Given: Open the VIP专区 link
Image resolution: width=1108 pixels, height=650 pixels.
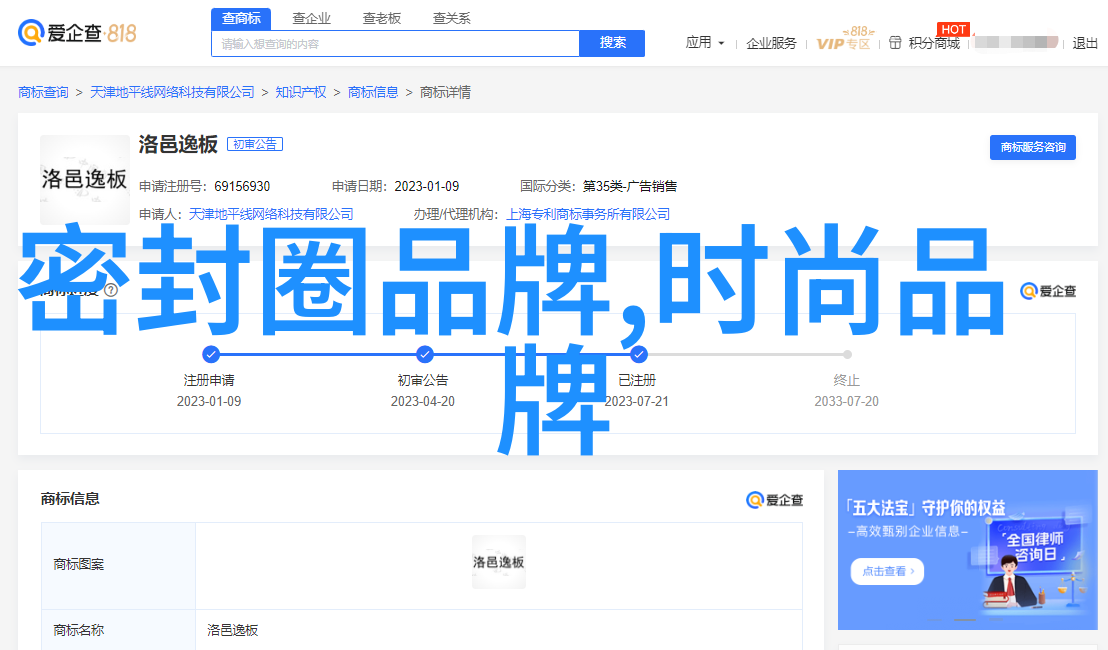Looking at the screenshot, I should 844,40.
